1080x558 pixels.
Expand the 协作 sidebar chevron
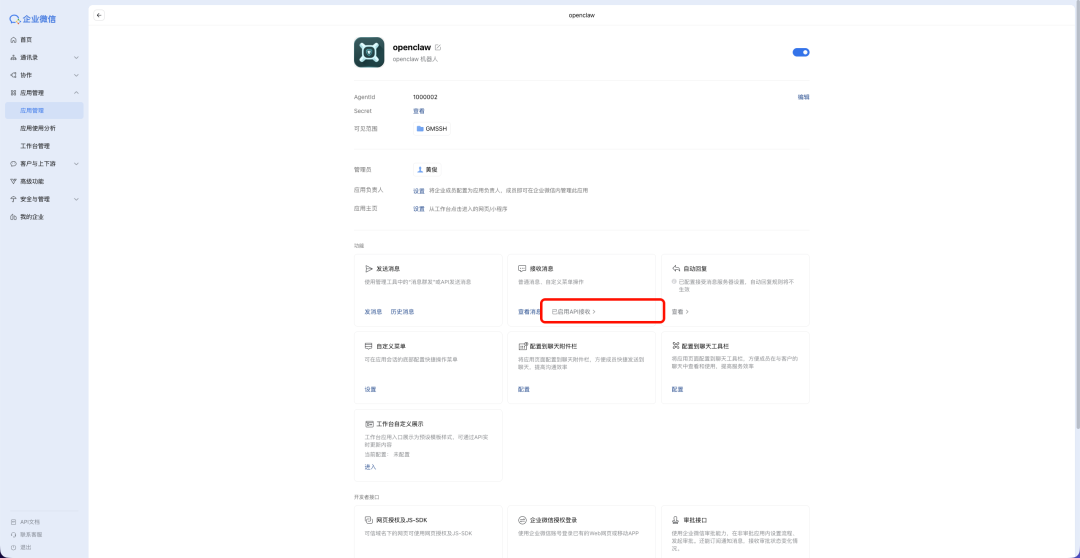[x=76, y=75]
